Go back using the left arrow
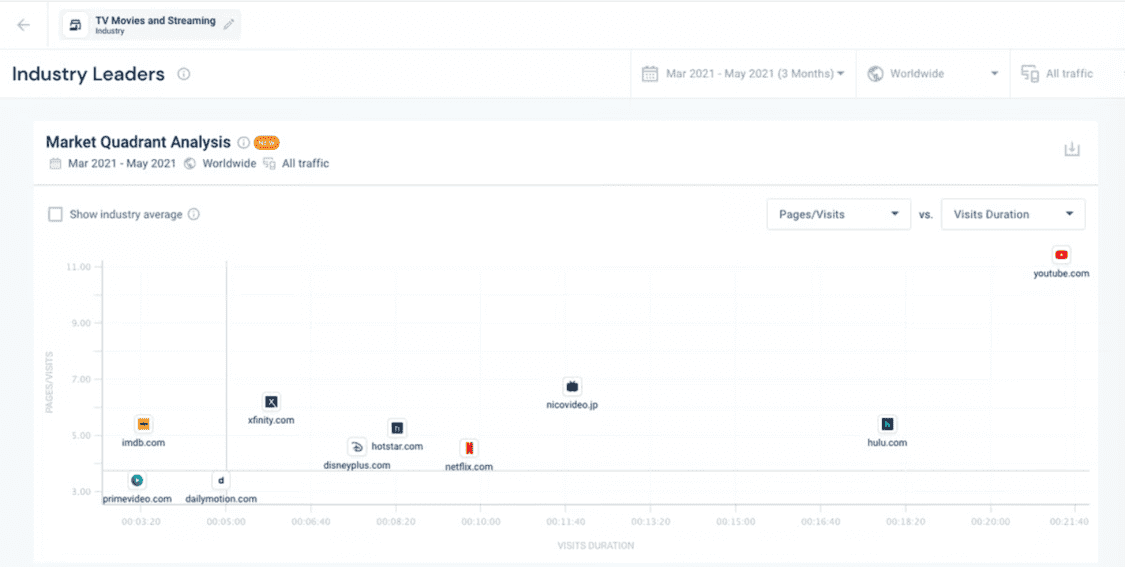The image size is (1125, 567). click(x=24, y=25)
